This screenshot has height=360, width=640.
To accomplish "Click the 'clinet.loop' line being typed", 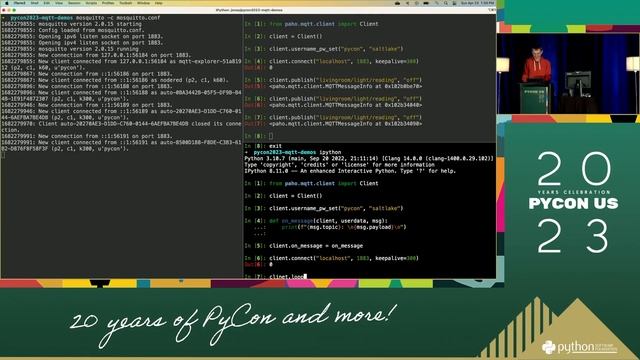I will [276, 276].
